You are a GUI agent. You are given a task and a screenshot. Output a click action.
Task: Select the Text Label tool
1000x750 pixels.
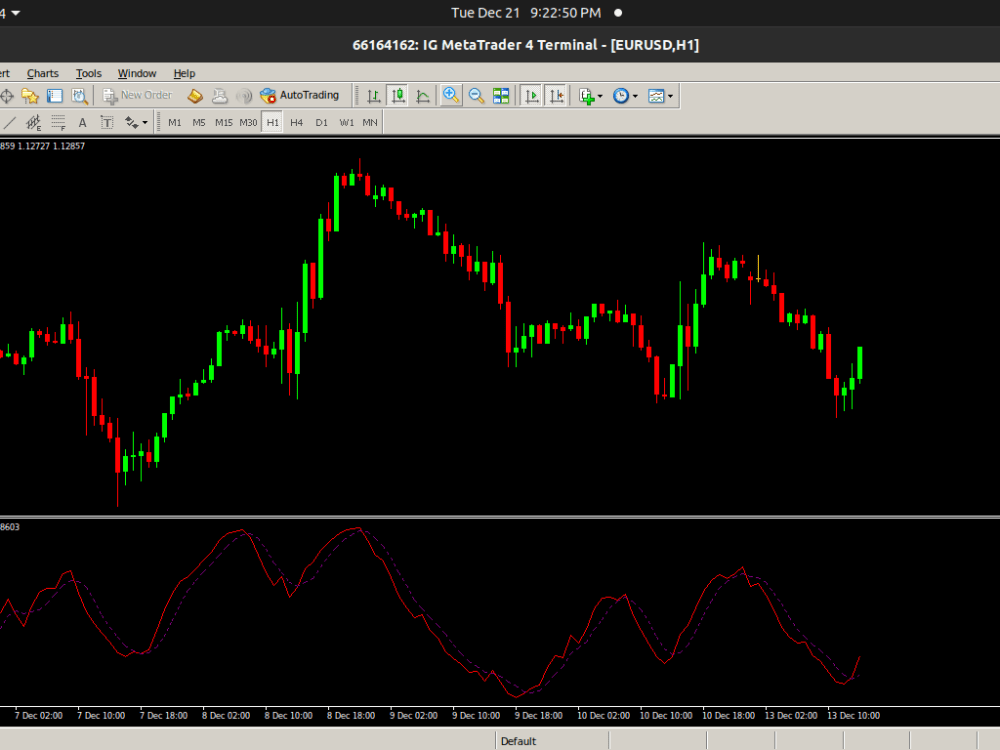(x=107, y=122)
